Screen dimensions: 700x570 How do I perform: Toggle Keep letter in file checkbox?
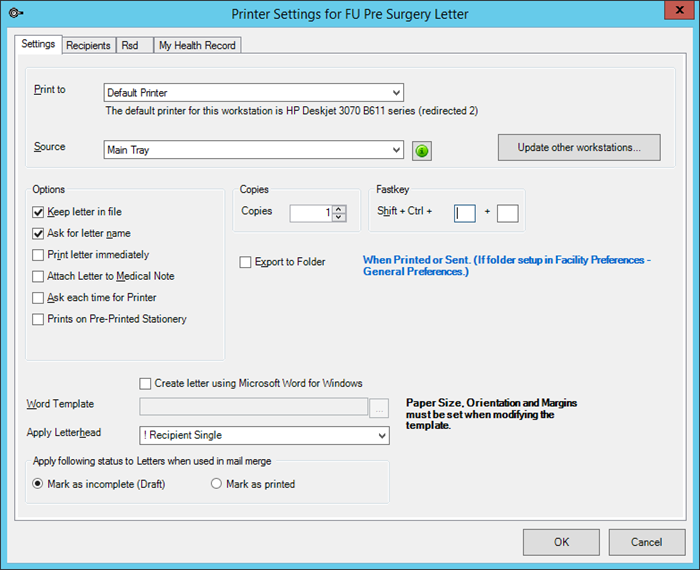click(x=38, y=212)
